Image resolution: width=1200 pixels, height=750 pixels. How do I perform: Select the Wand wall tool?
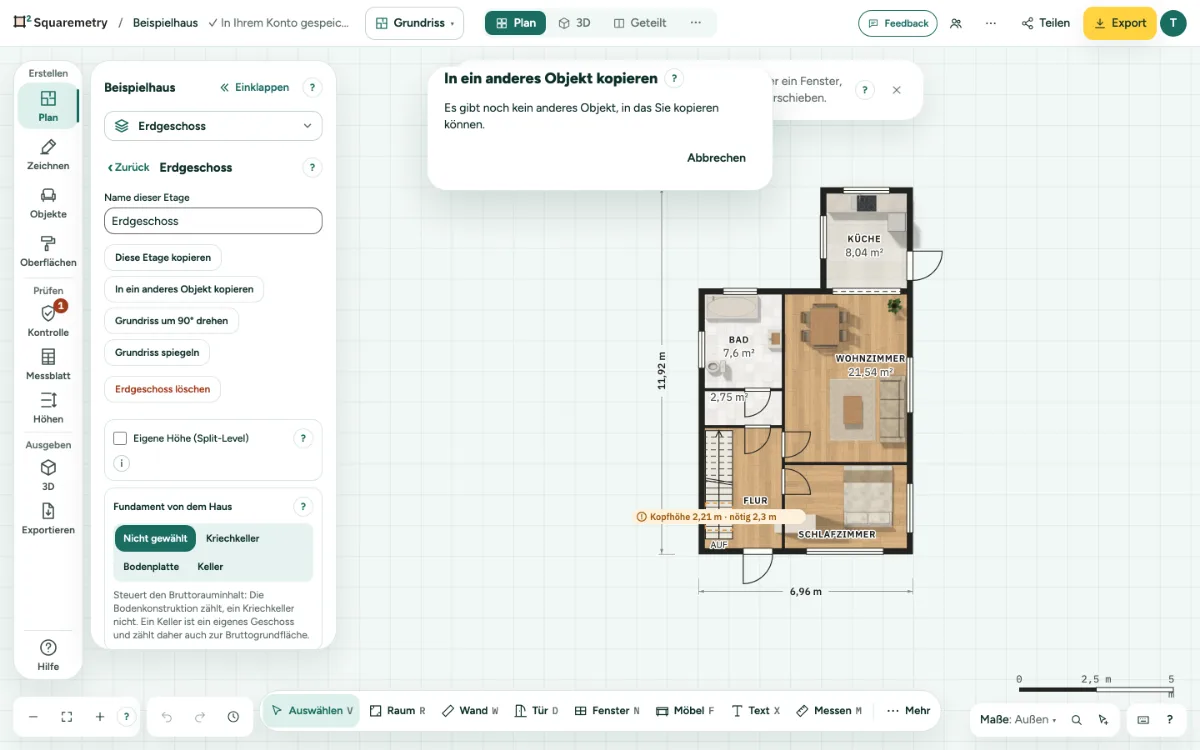[470, 711]
